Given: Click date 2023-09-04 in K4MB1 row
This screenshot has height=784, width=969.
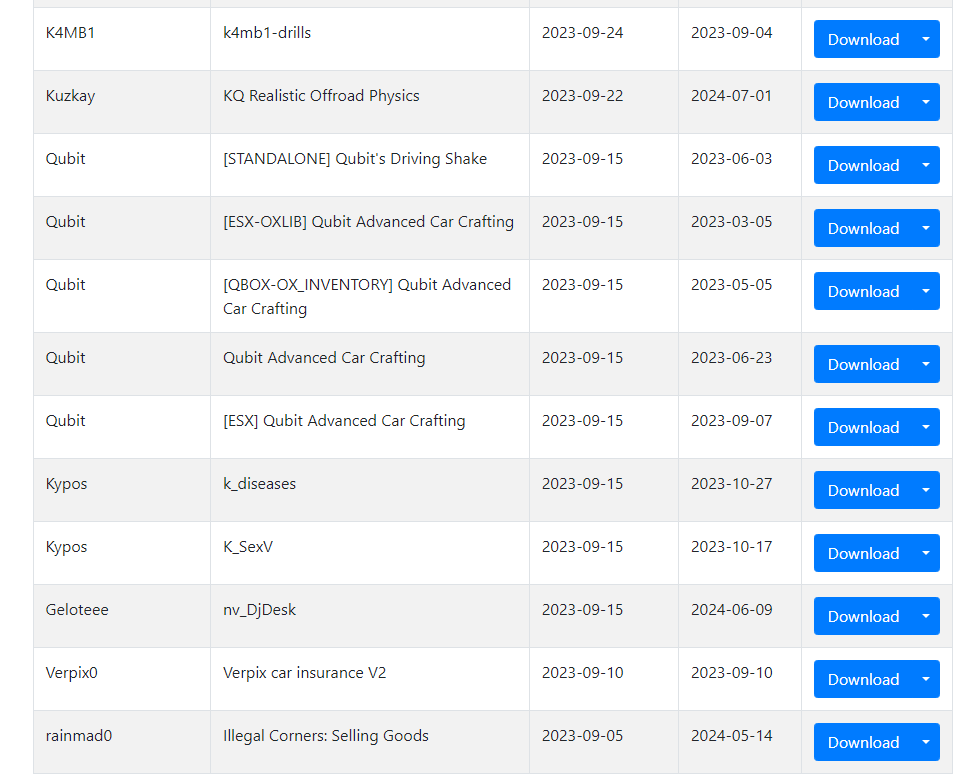Looking at the screenshot, I should (732, 33).
